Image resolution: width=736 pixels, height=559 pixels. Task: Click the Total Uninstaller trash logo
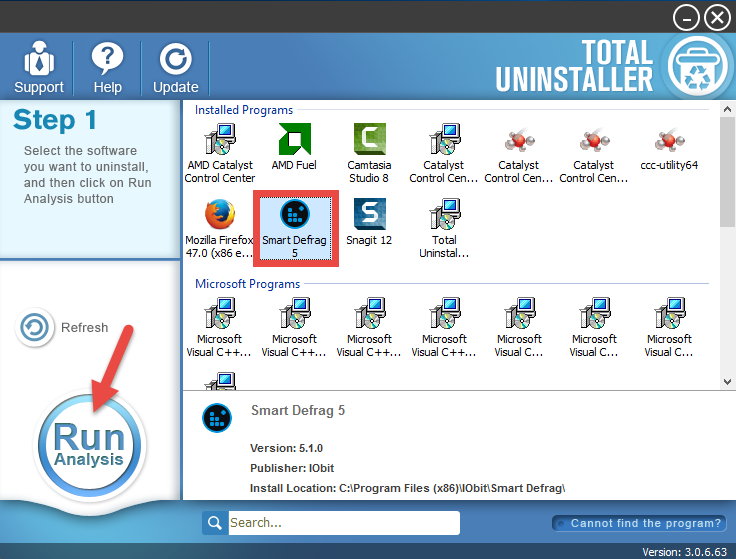tap(697, 66)
